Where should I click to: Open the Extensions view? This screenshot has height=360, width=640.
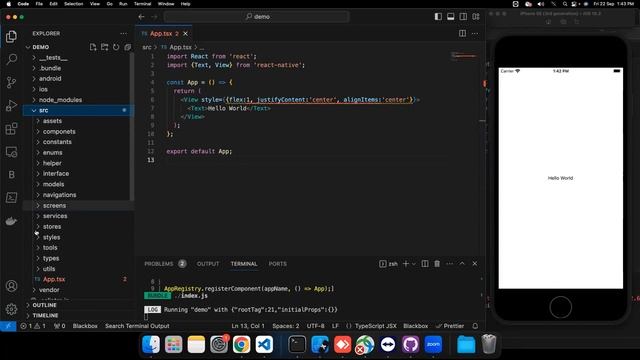pos(11,129)
